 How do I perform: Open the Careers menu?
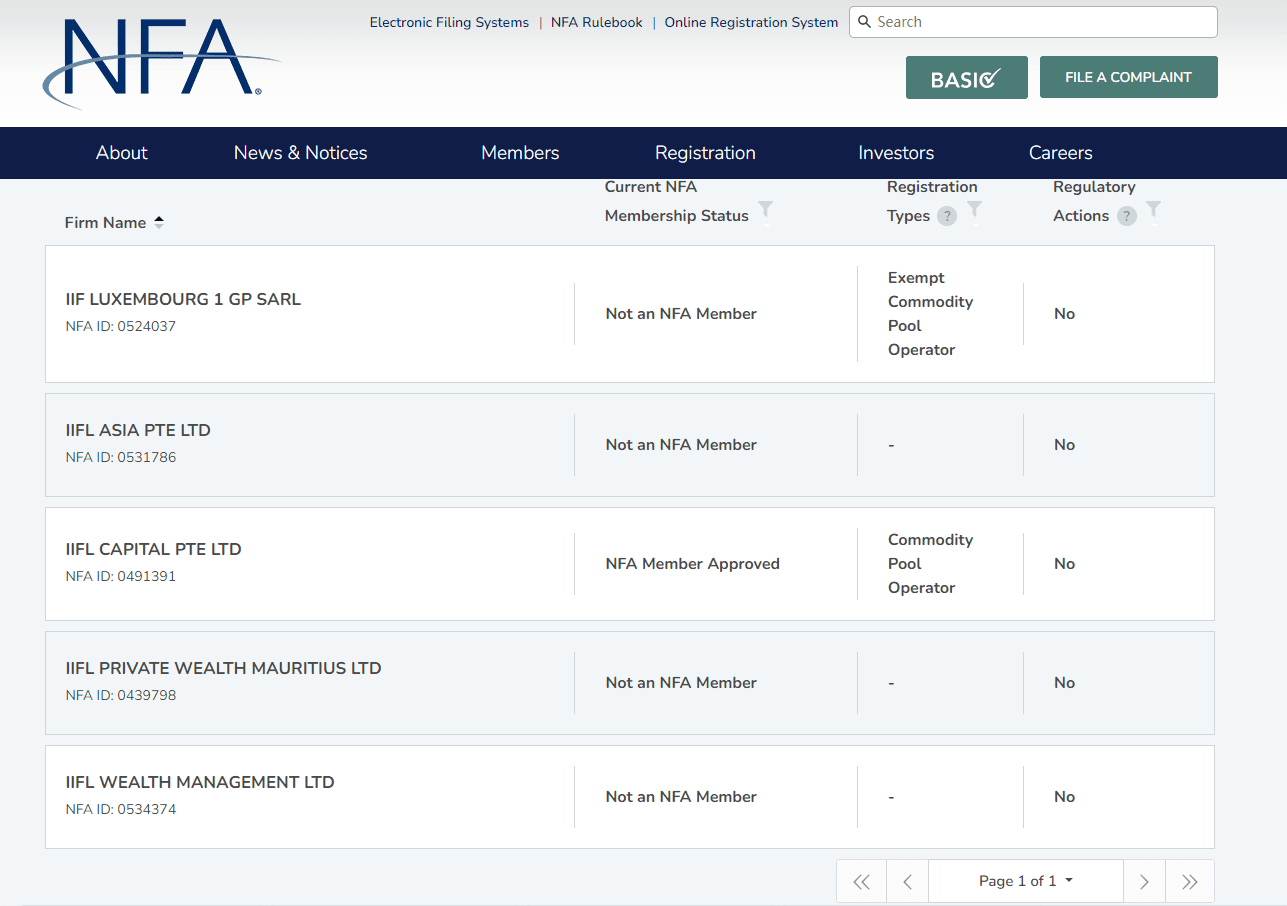click(1061, 153)
